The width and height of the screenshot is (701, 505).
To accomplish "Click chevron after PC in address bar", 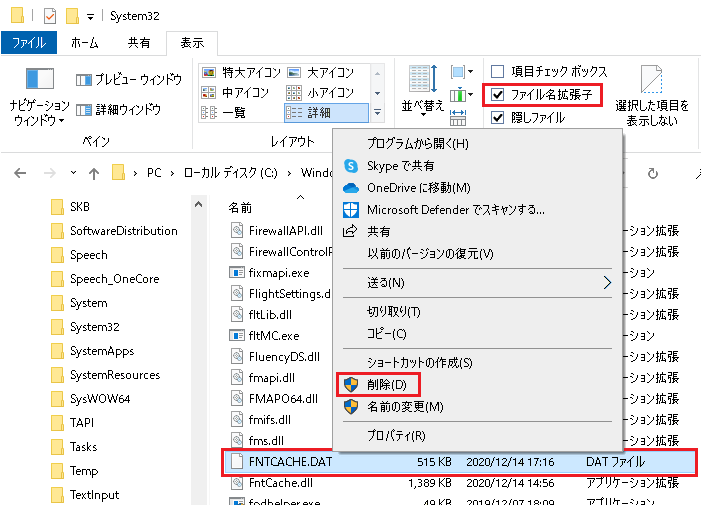I will [x=172, y=173].
